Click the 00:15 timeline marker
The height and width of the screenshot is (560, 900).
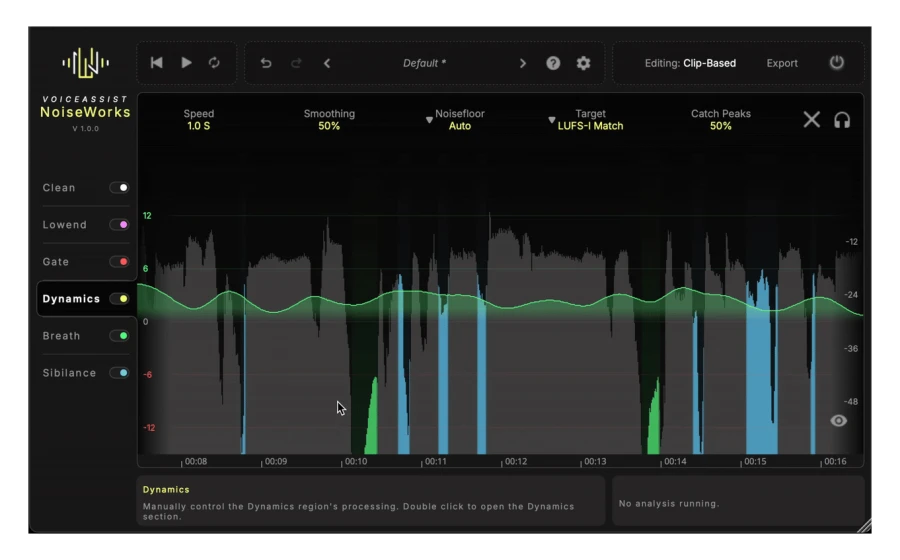tap(755, 461)
